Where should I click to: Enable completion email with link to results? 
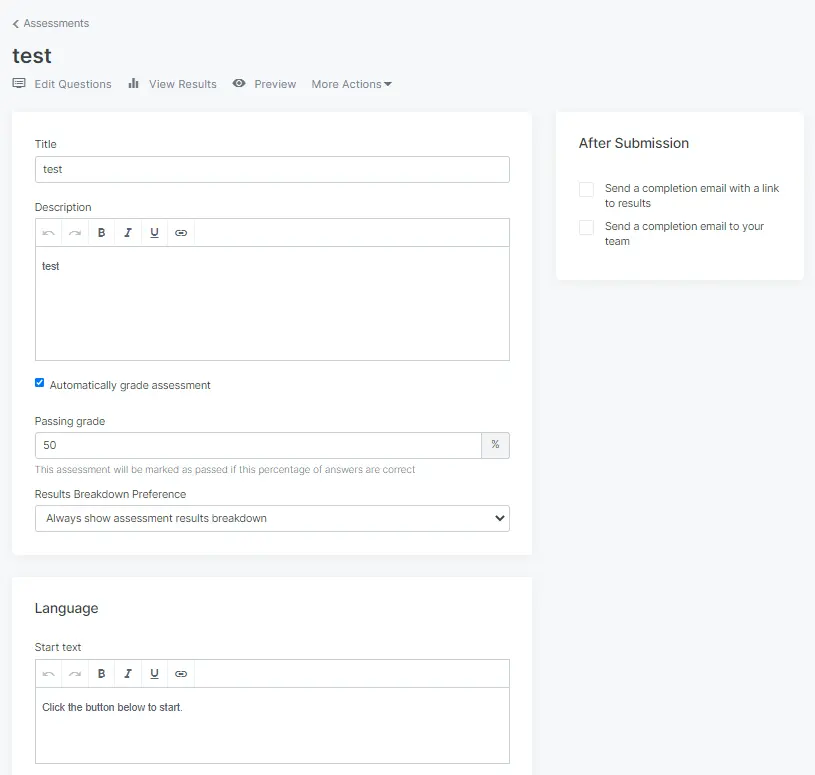tap(586, 189)
